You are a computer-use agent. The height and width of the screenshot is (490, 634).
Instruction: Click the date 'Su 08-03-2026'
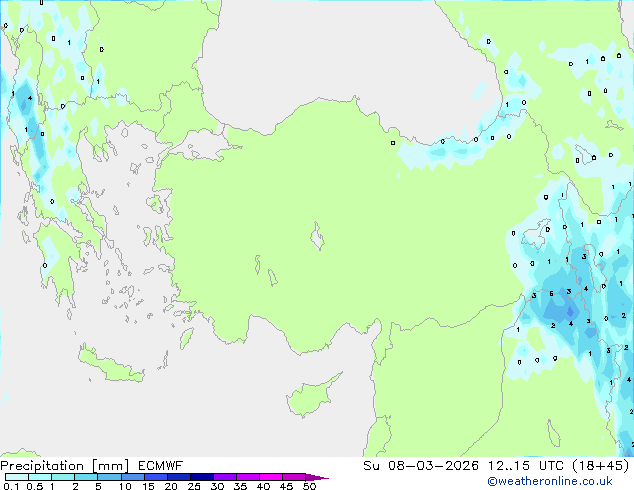pos(421,466)
